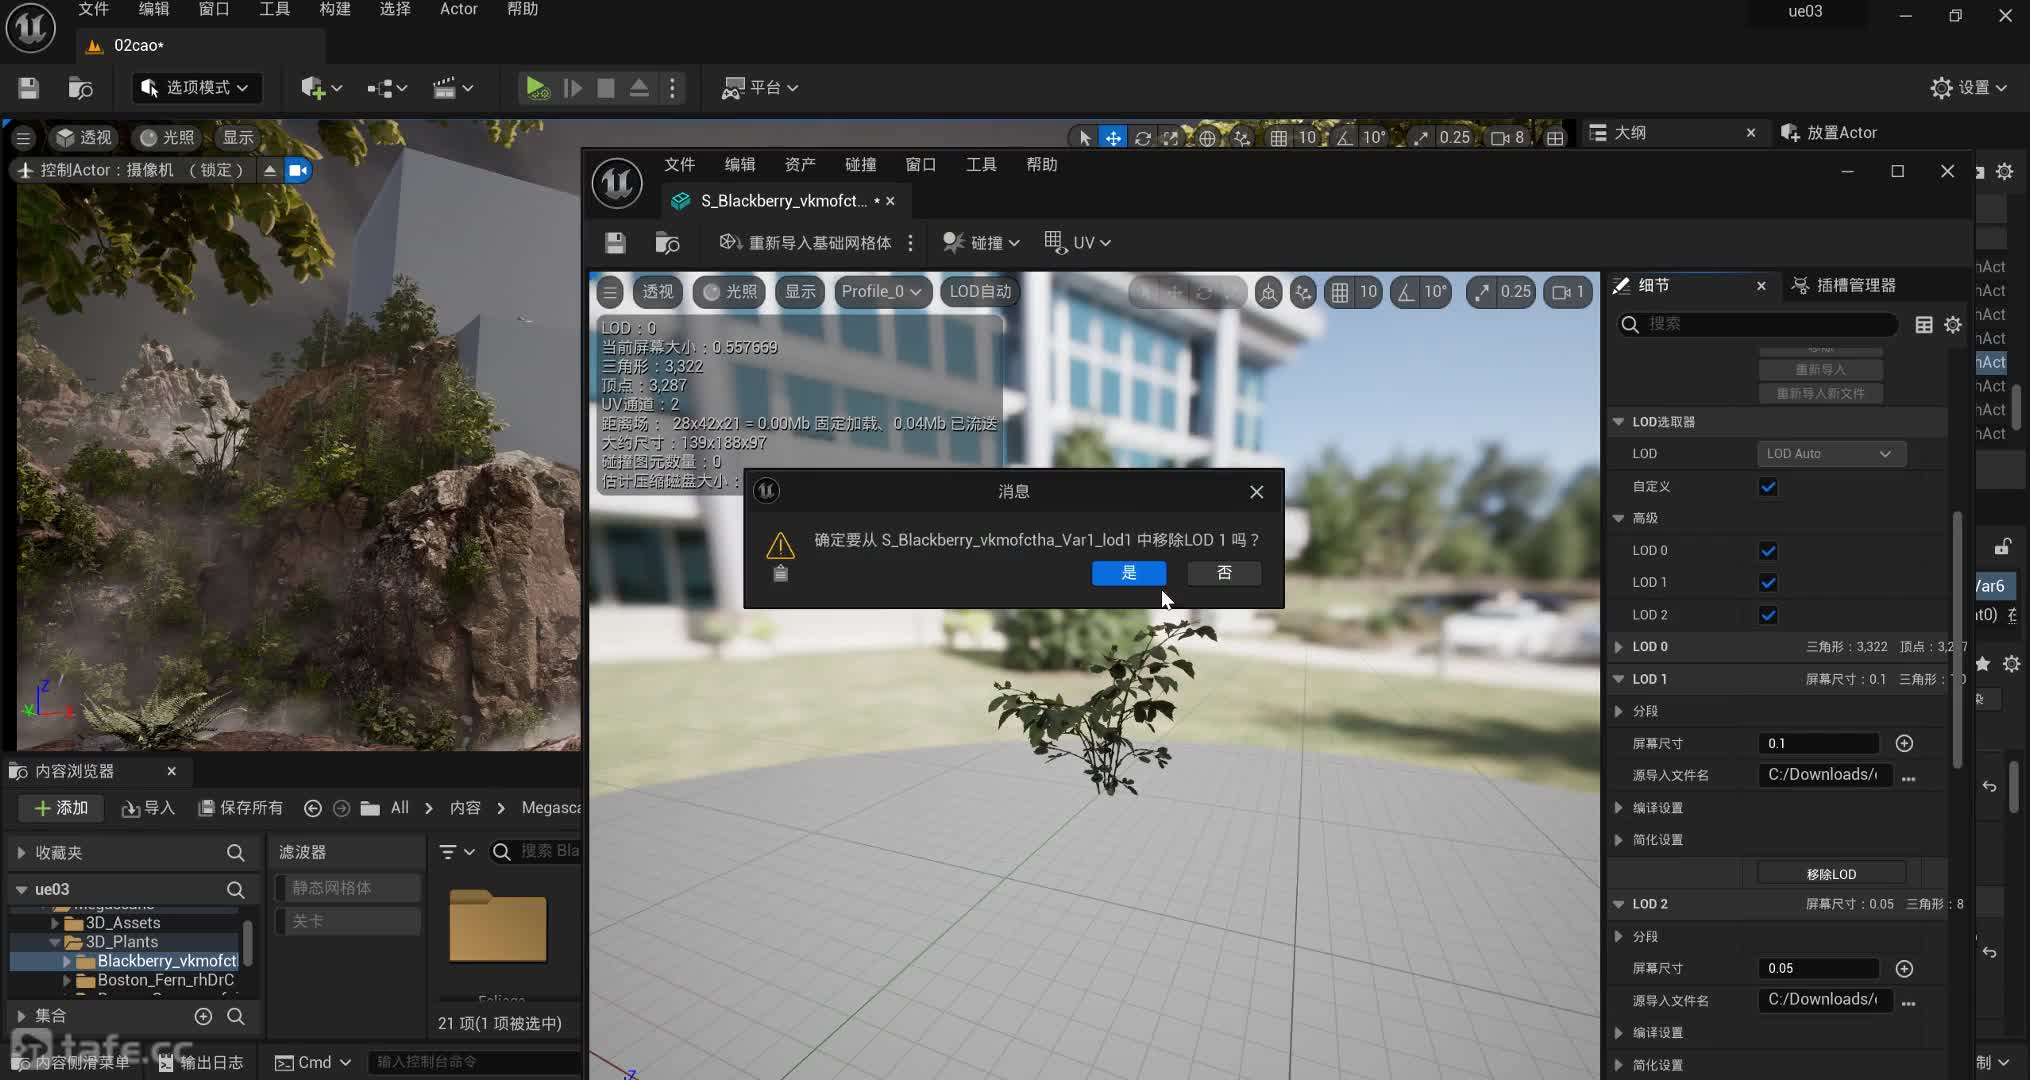Click the plus icon beside LOD 1 屏幕尺寸
2030x1080 pixels.
coord(1904,743)
